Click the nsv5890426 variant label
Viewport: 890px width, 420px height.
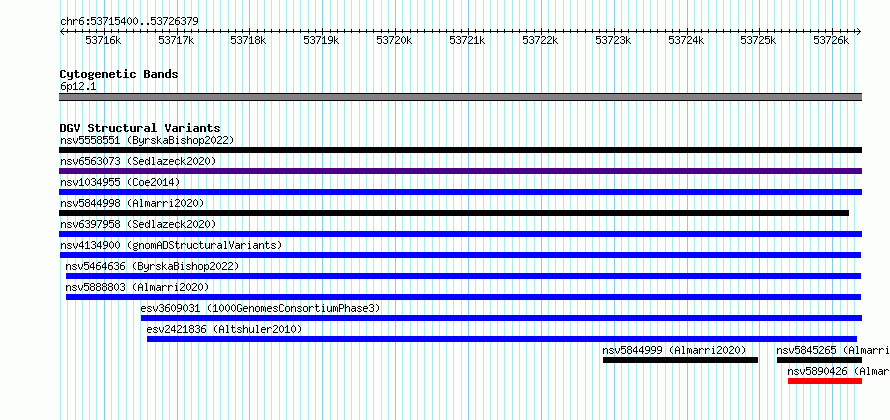pyautogui.click(x=838, y=371)
